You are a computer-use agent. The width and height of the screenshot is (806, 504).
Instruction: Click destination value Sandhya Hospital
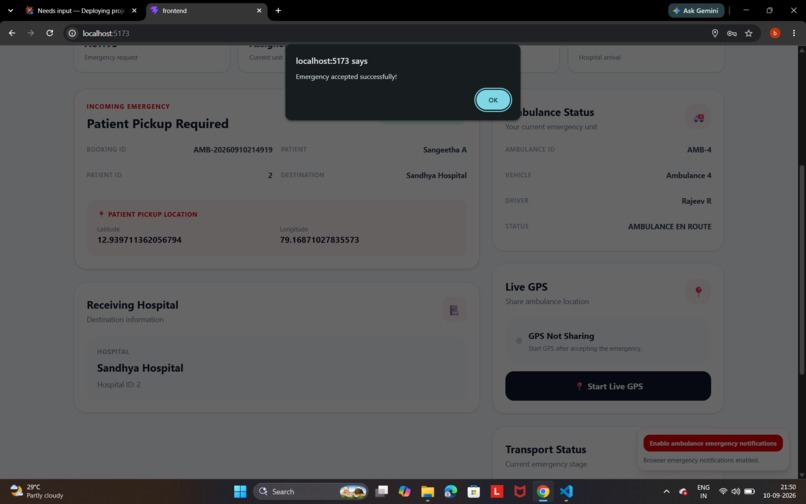[436, 175]
